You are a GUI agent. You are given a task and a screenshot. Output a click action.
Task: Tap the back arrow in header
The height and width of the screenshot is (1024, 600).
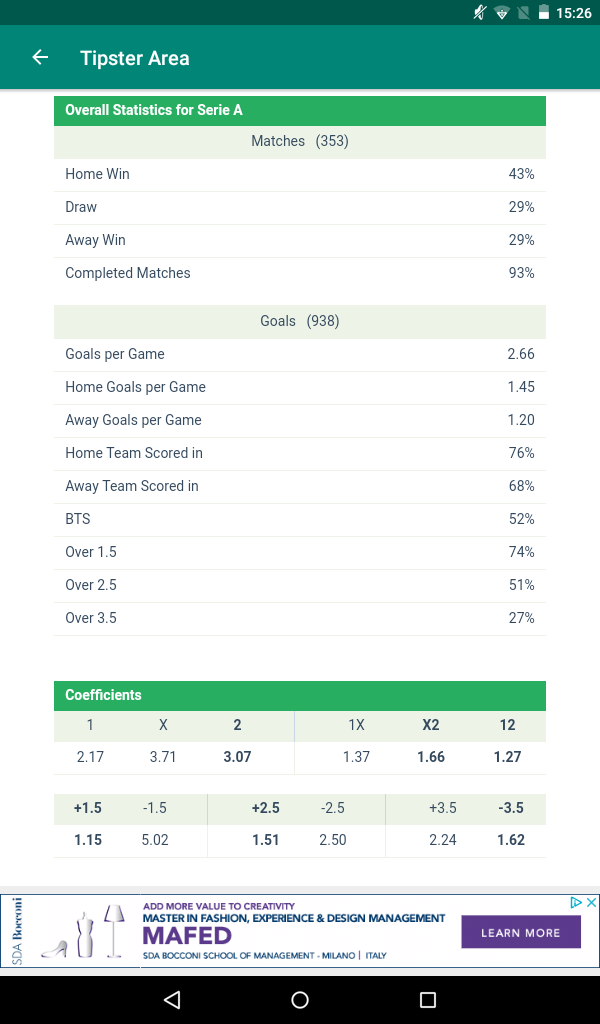point(40,57)
